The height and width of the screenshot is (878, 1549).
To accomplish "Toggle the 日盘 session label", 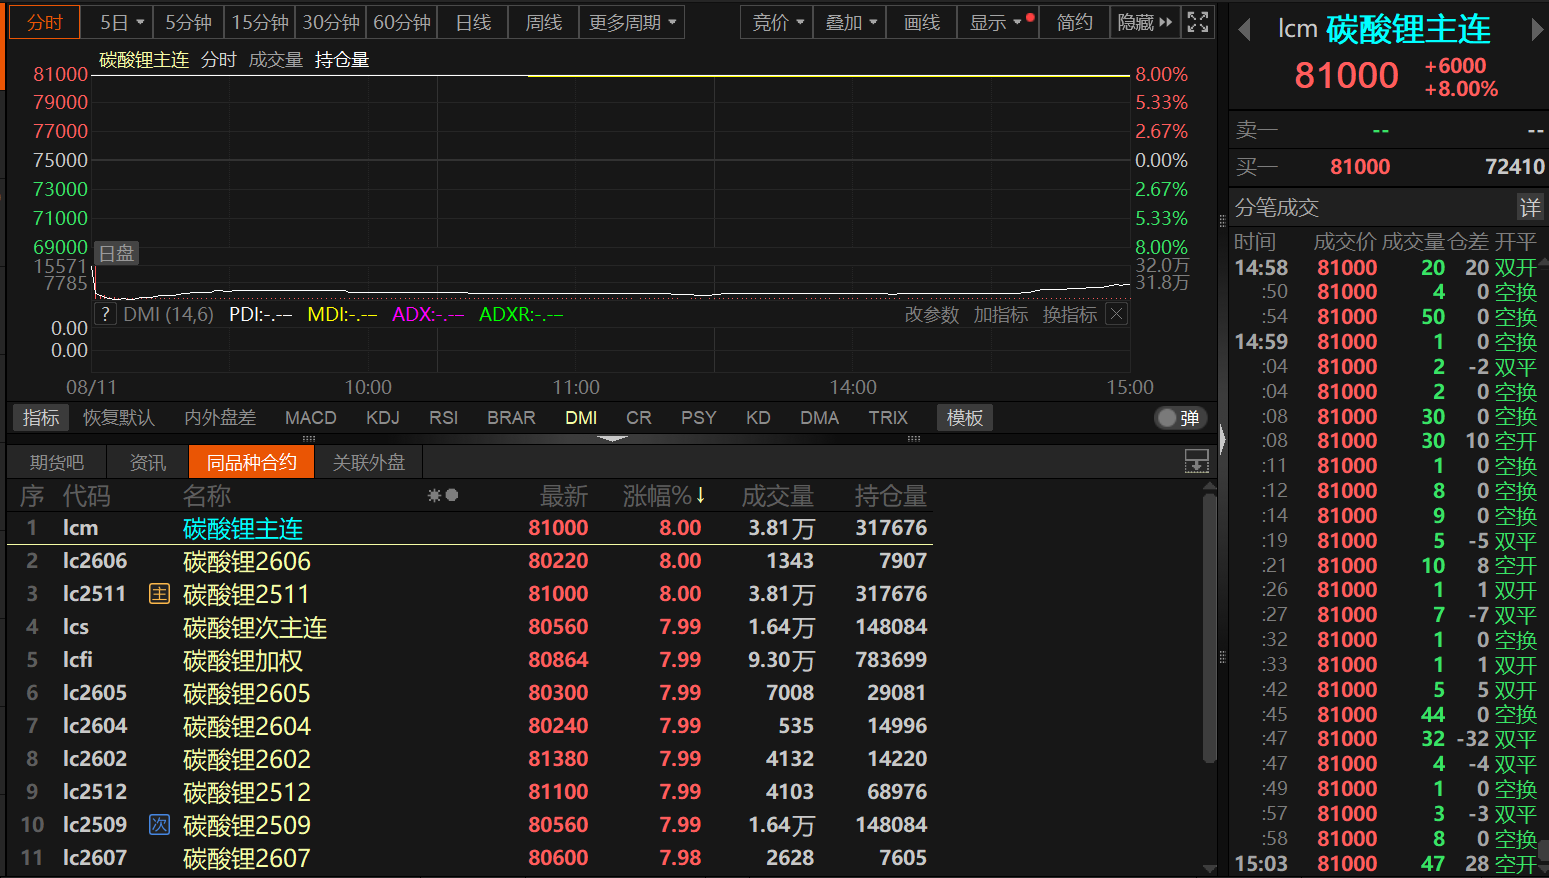I will click(x=116, y=253).
